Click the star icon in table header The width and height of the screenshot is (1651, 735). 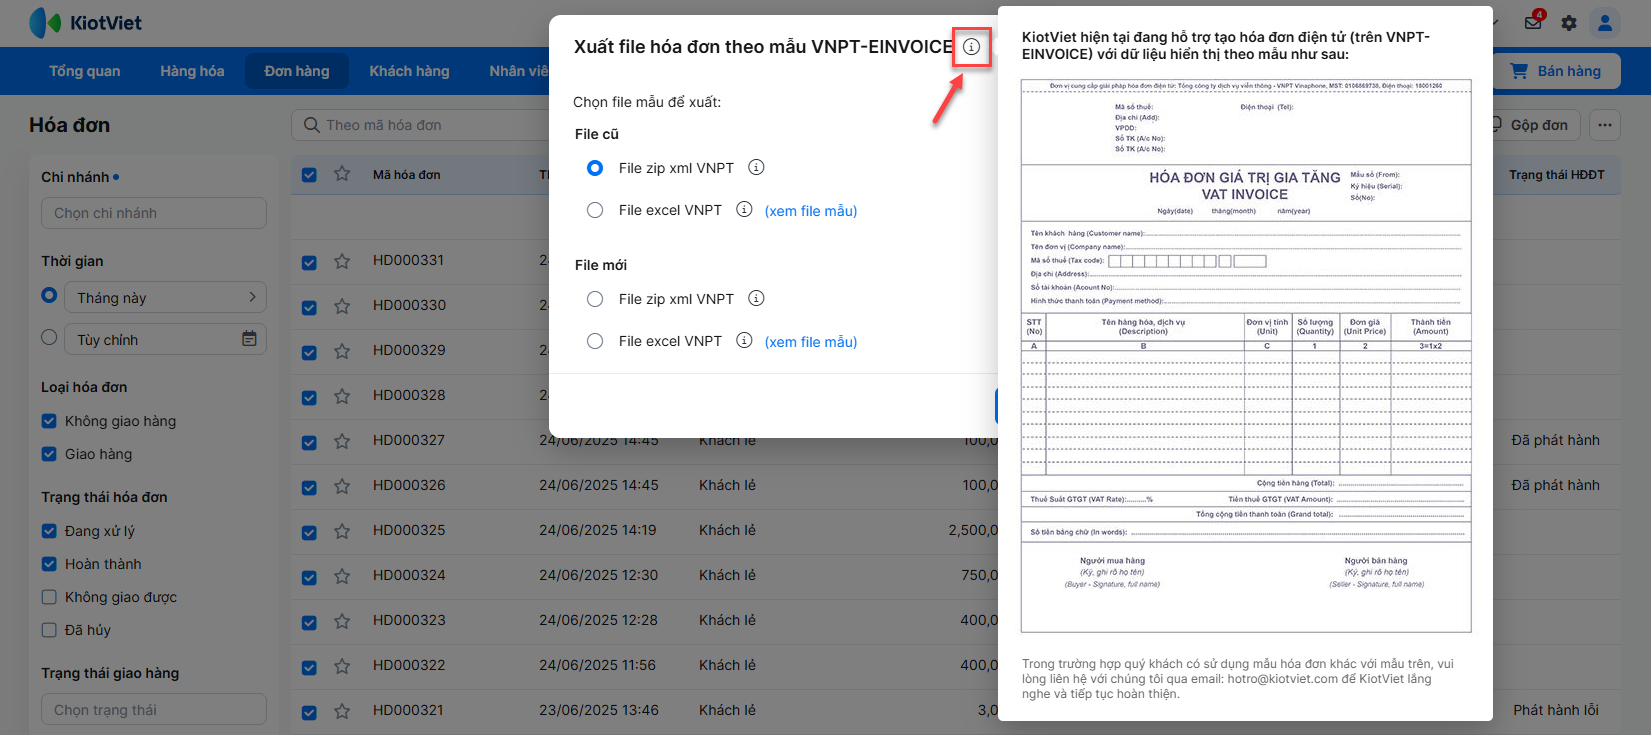[x=342, y=173]
